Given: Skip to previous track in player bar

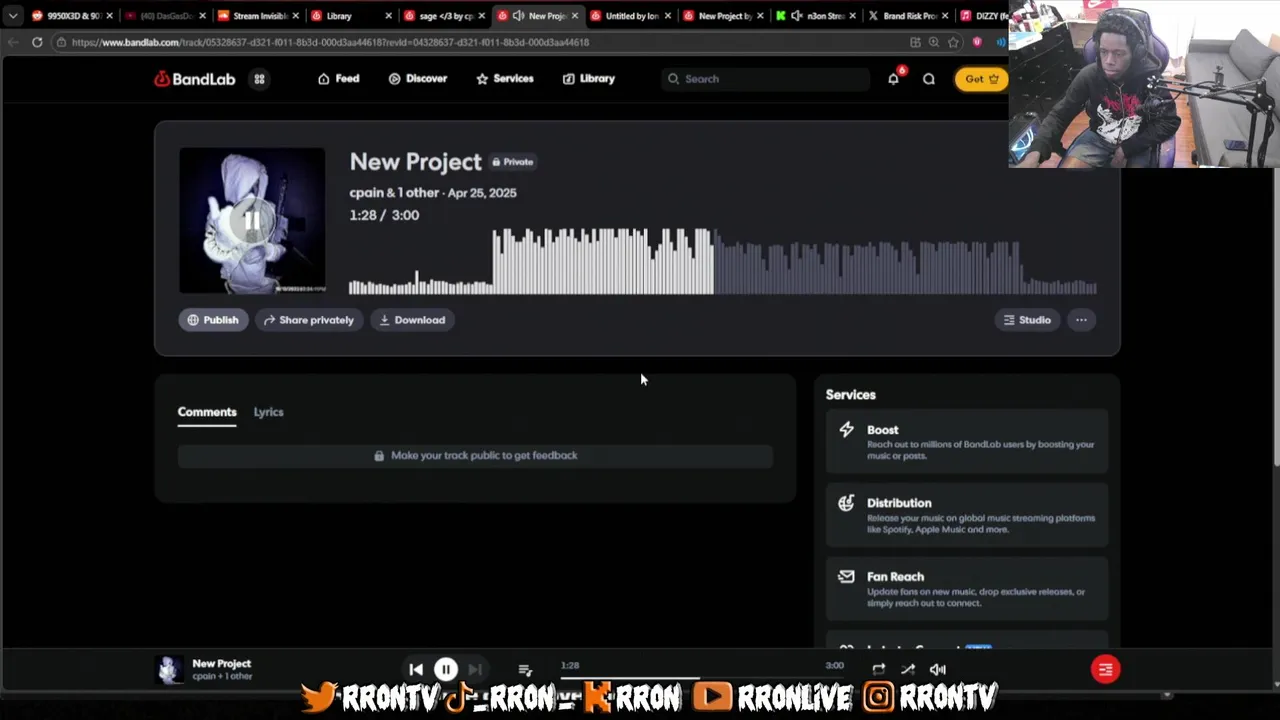Looking at the screenshot, I should pos(416,670).
